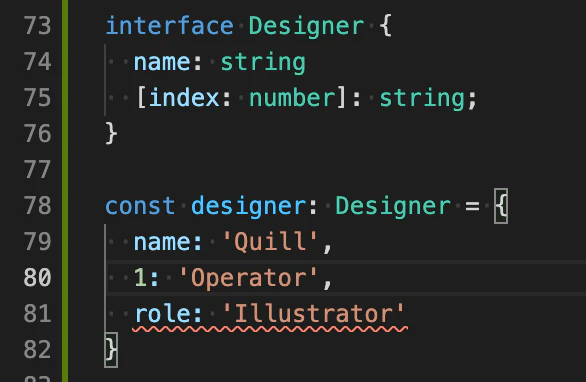The height and width of the screenshot is (382, 586).
Task: Click the 'Designer' type annotation on line 78
Action: tap(393, 206)
